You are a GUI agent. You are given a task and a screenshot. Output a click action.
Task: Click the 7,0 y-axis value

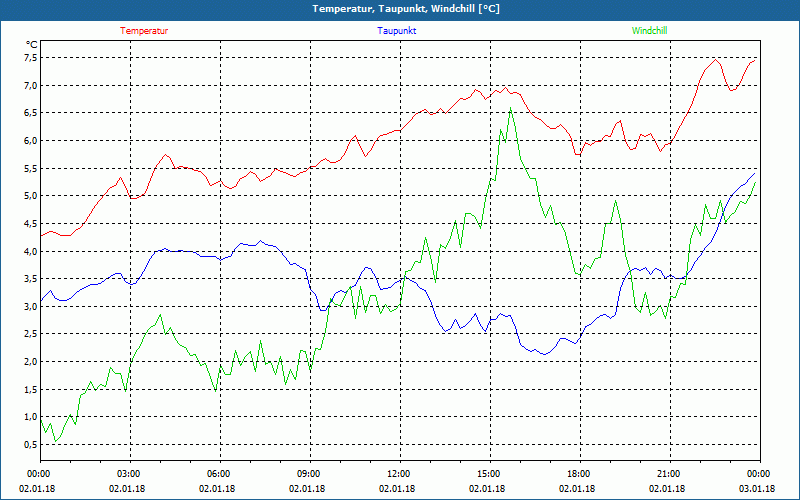tap(31, 85)
